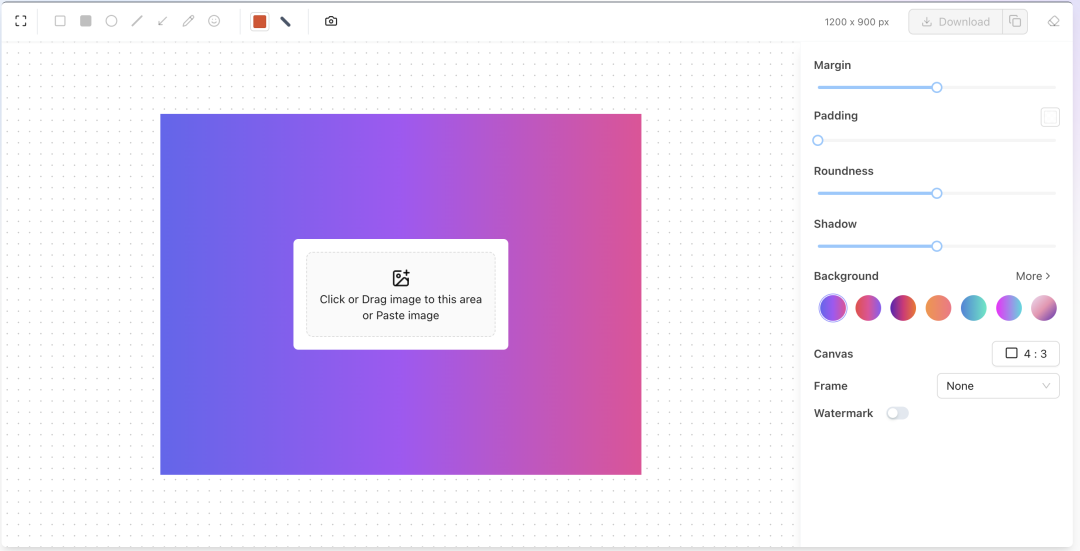Click the padding color square button
This screenshot has height=551, width=1080.
pos(1050,117)
